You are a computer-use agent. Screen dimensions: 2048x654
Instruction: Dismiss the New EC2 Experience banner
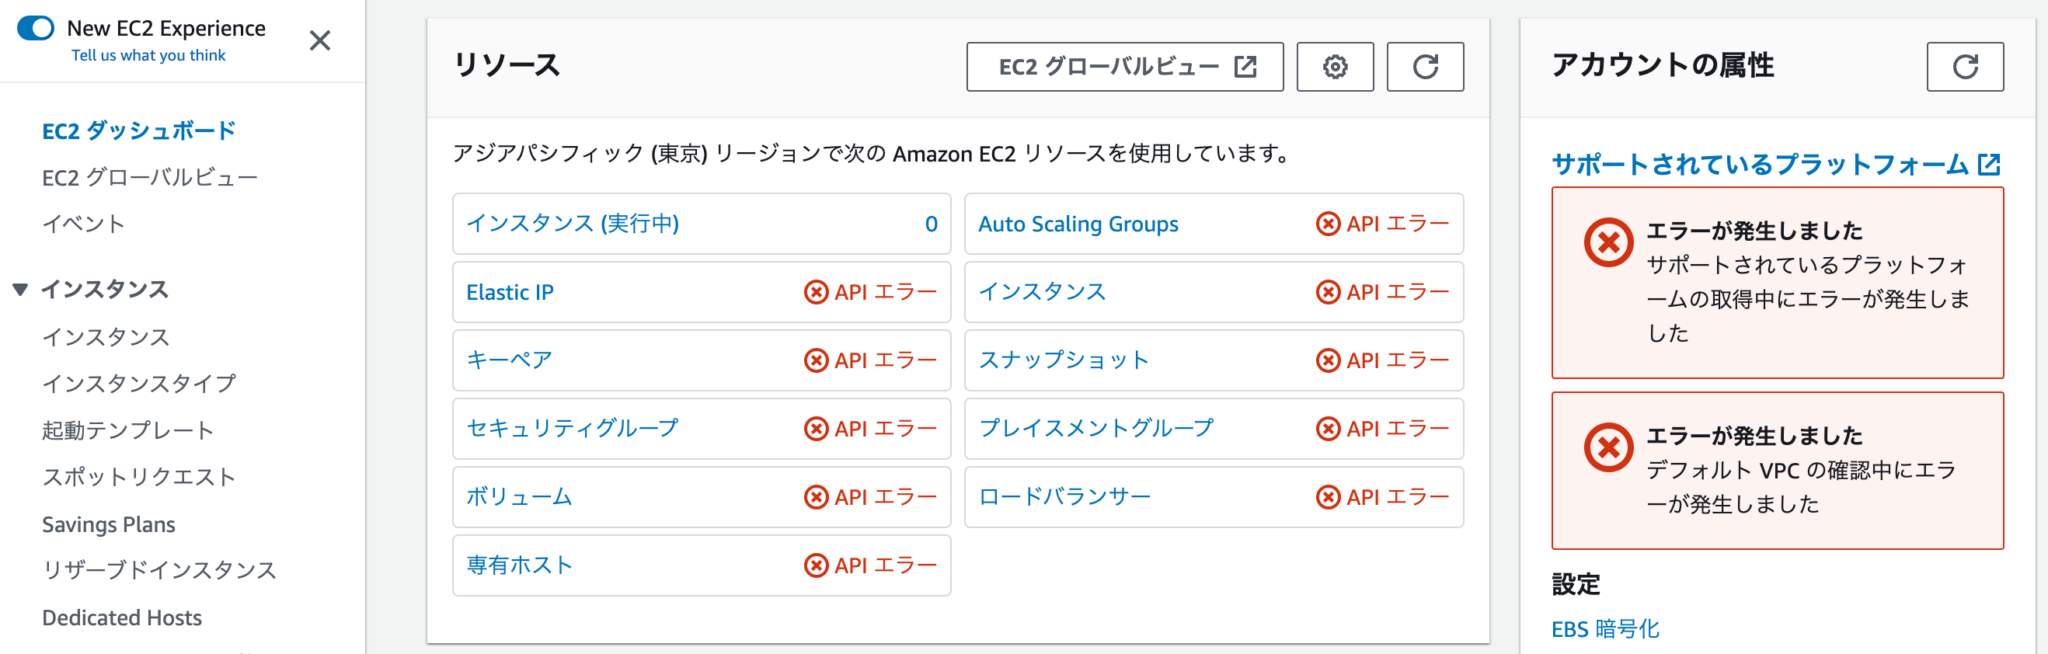pos(319,41)
